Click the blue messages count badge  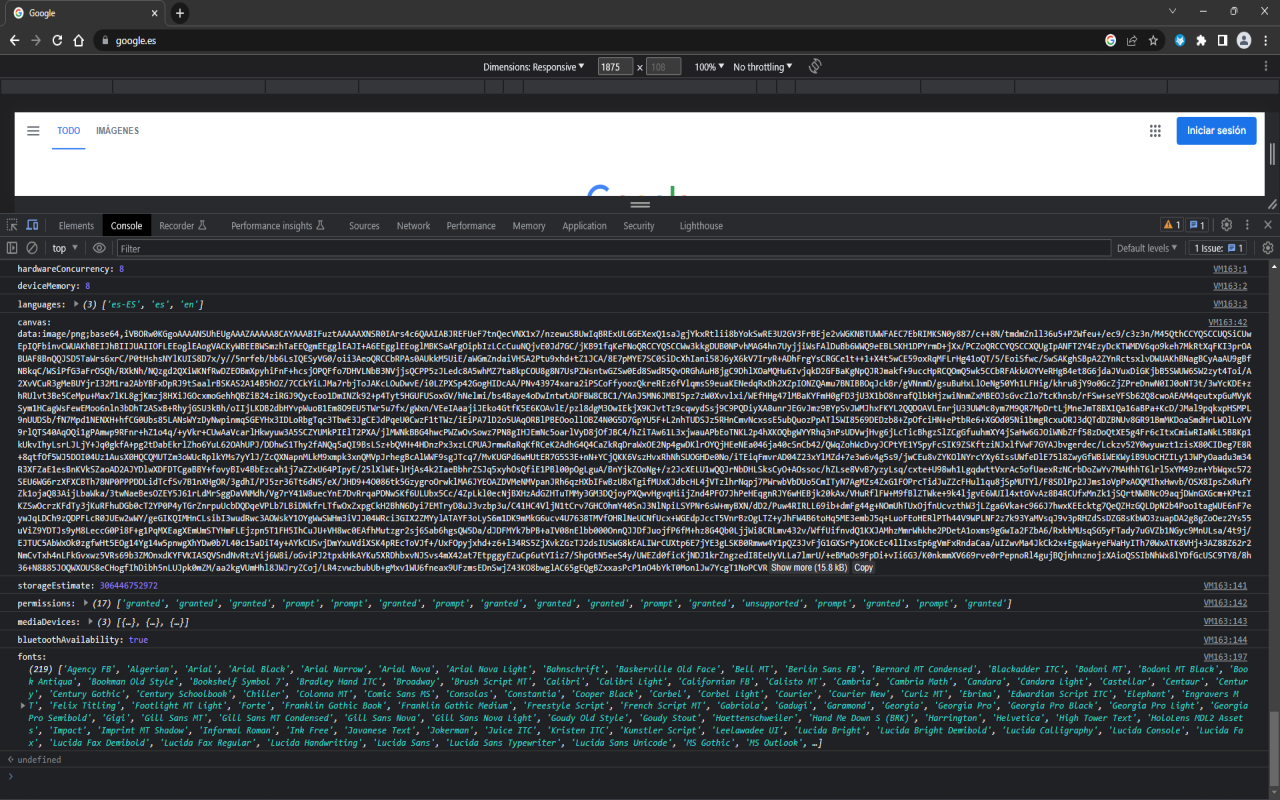(x=1197, y=226)
